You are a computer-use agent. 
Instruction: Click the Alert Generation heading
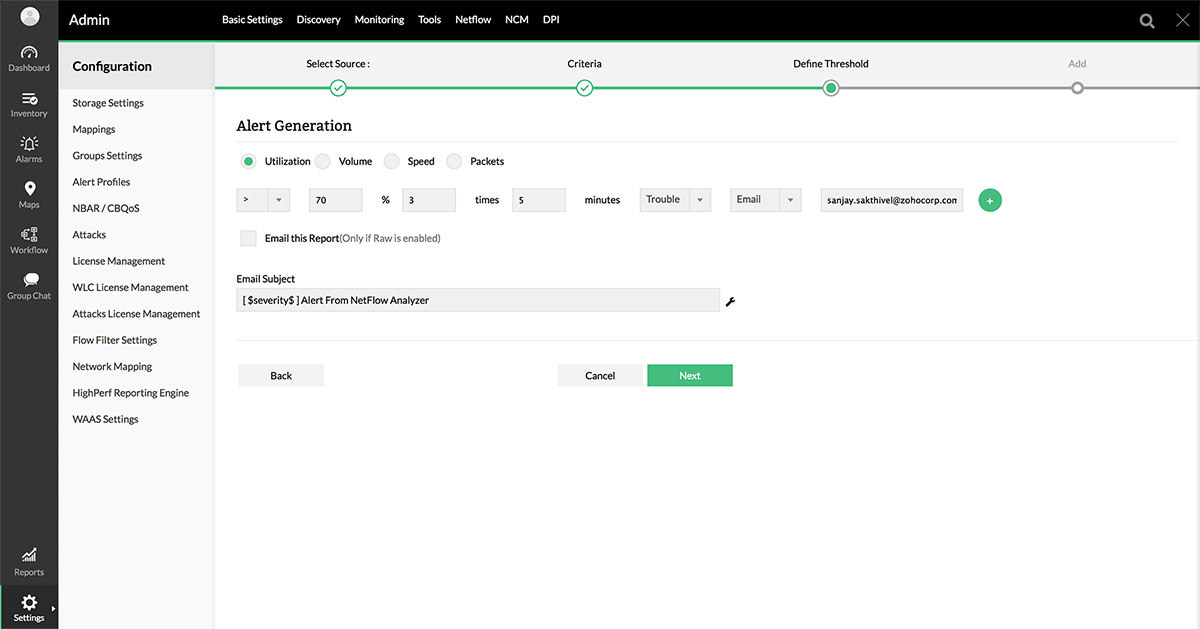[294, 126]
